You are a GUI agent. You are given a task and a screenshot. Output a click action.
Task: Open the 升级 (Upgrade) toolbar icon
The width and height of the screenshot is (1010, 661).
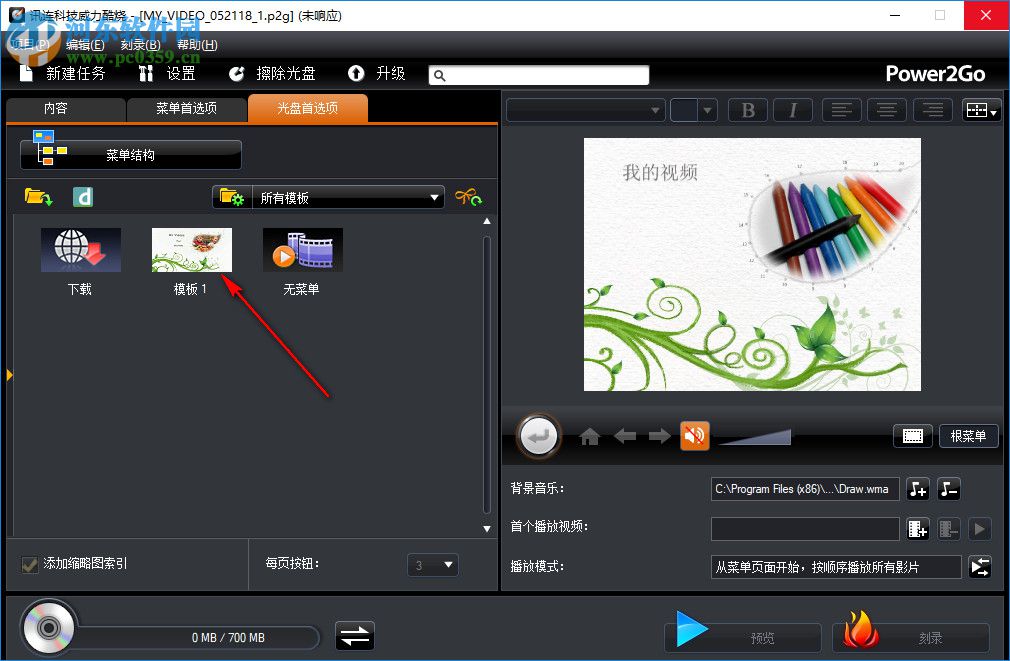coord(358,73)
